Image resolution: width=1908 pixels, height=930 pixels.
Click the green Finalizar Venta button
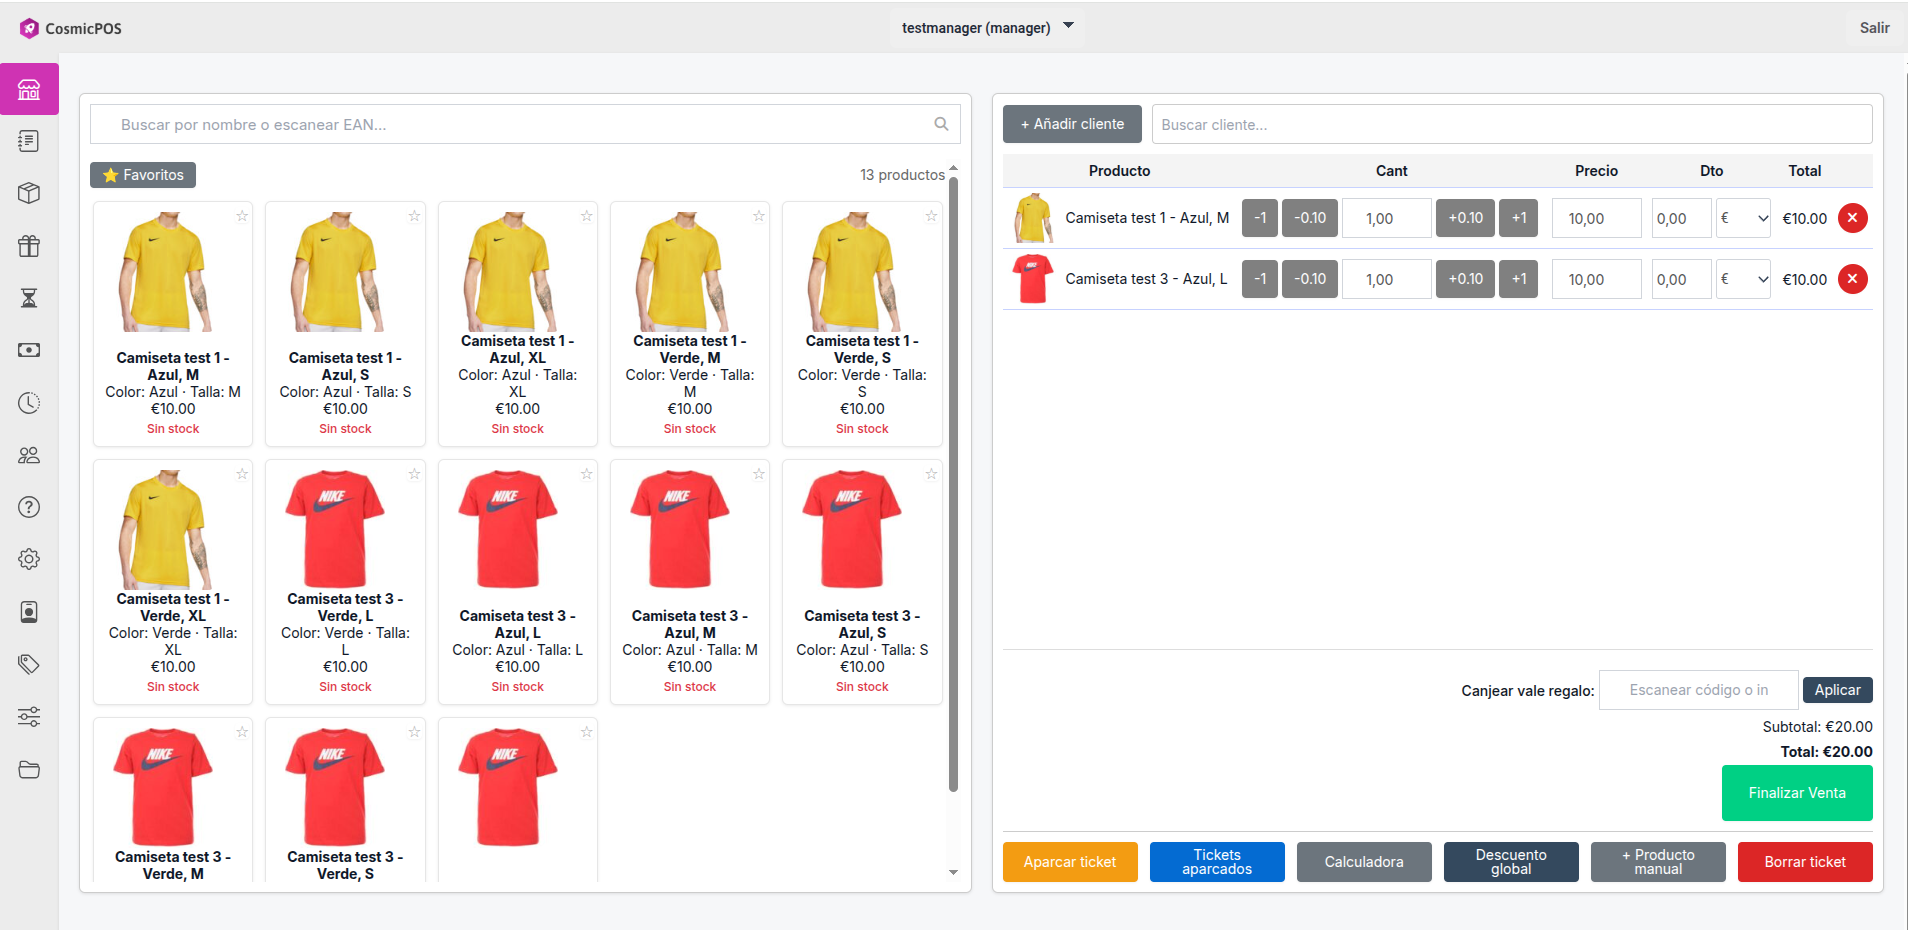[1796, 793]
